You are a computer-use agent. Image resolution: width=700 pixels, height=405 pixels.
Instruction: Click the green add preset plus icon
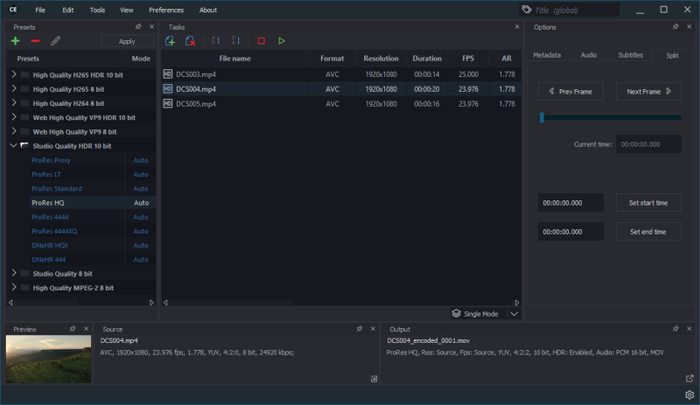(15, 41)
